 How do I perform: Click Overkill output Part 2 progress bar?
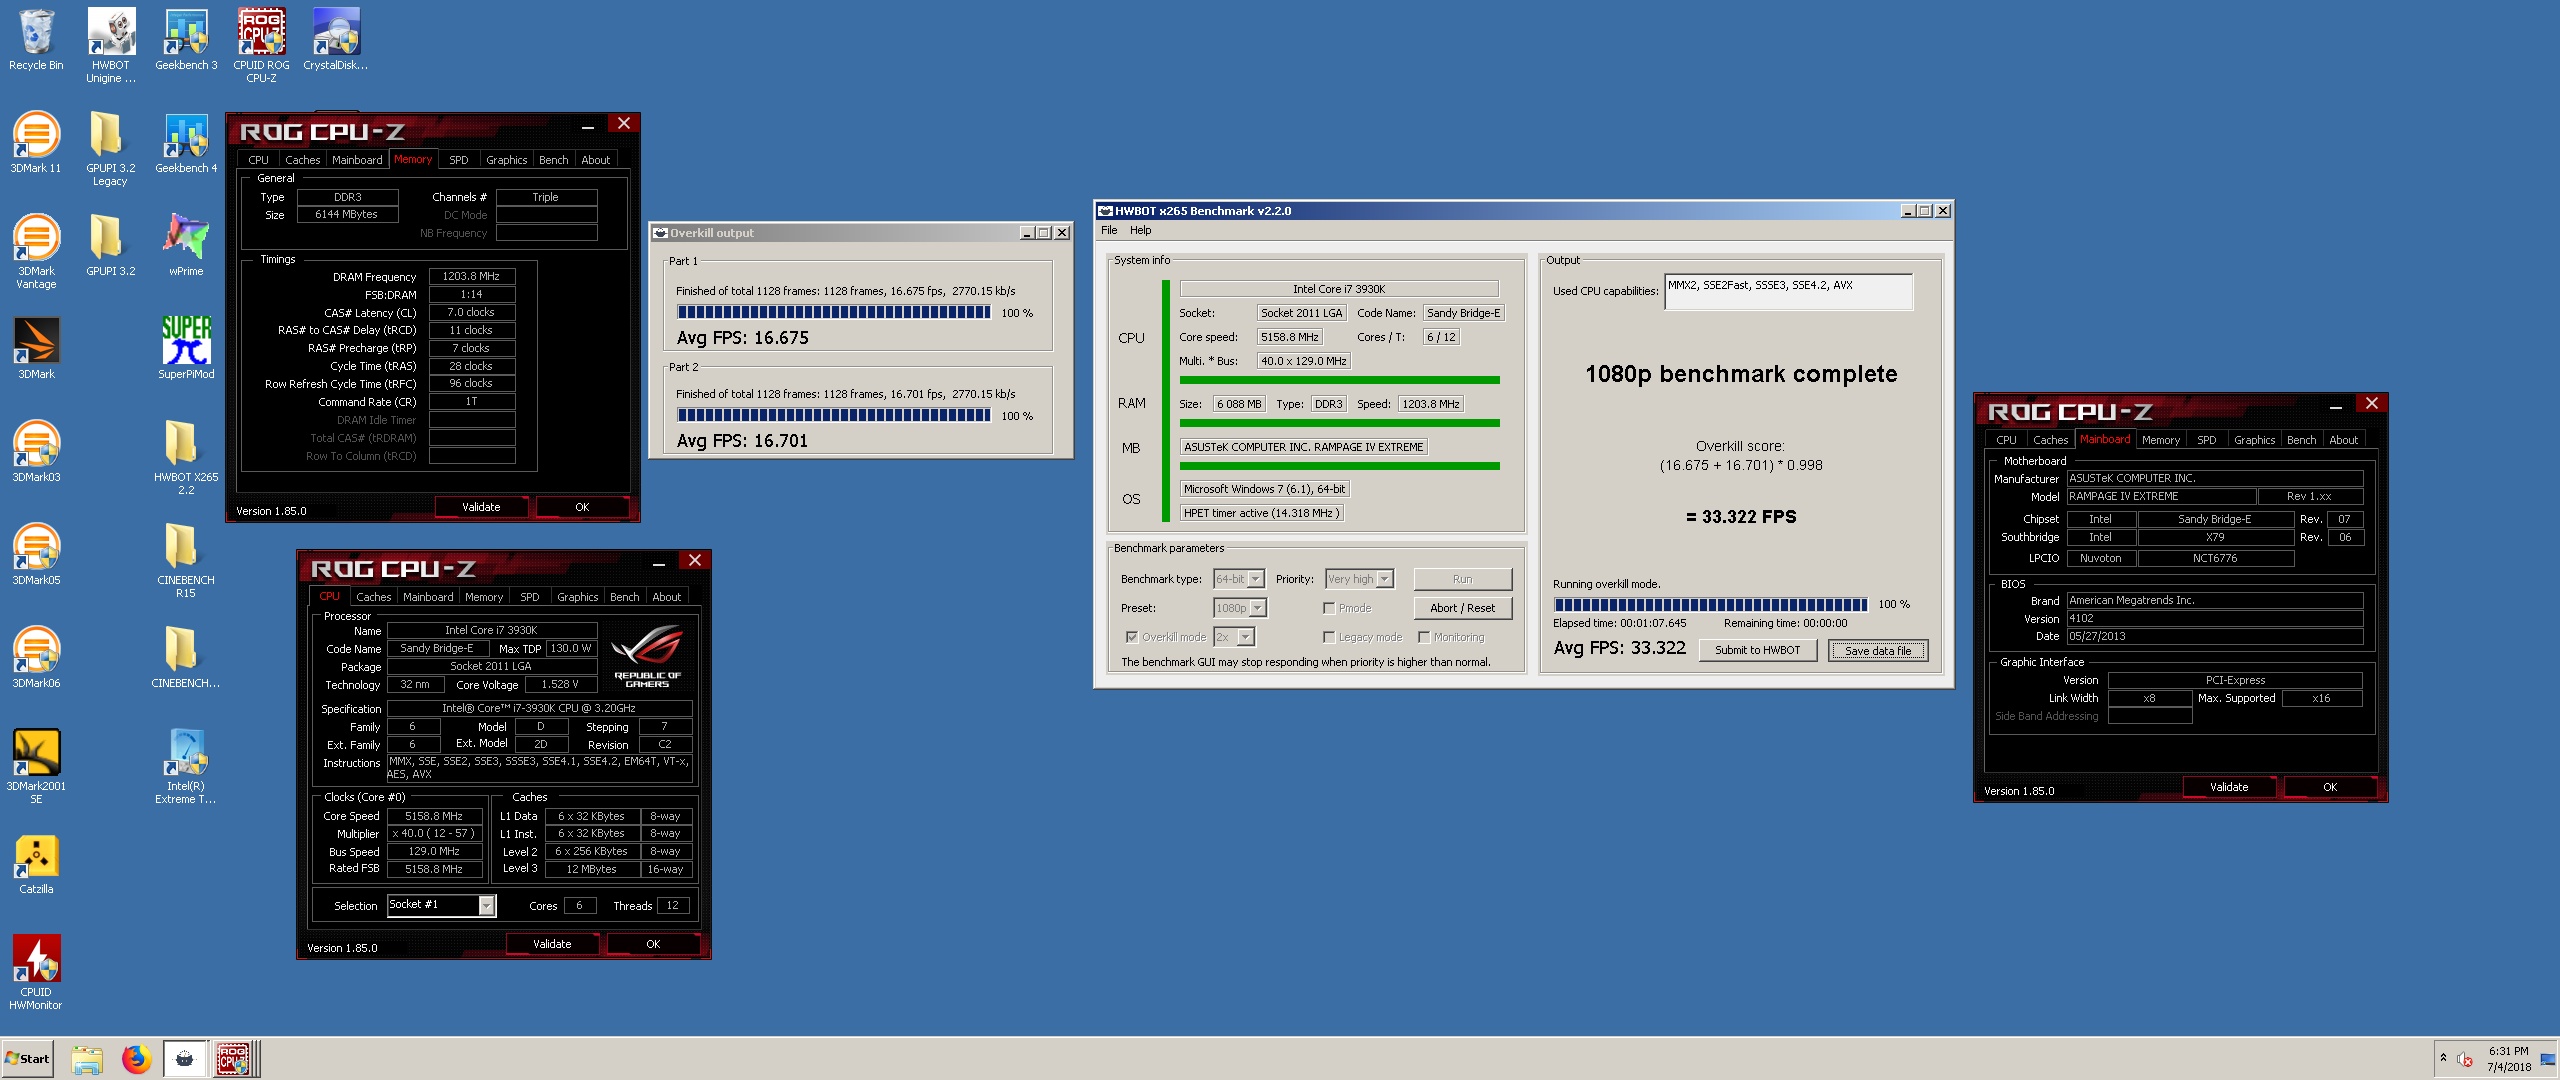pyautogui.click(x=834, y=416)
